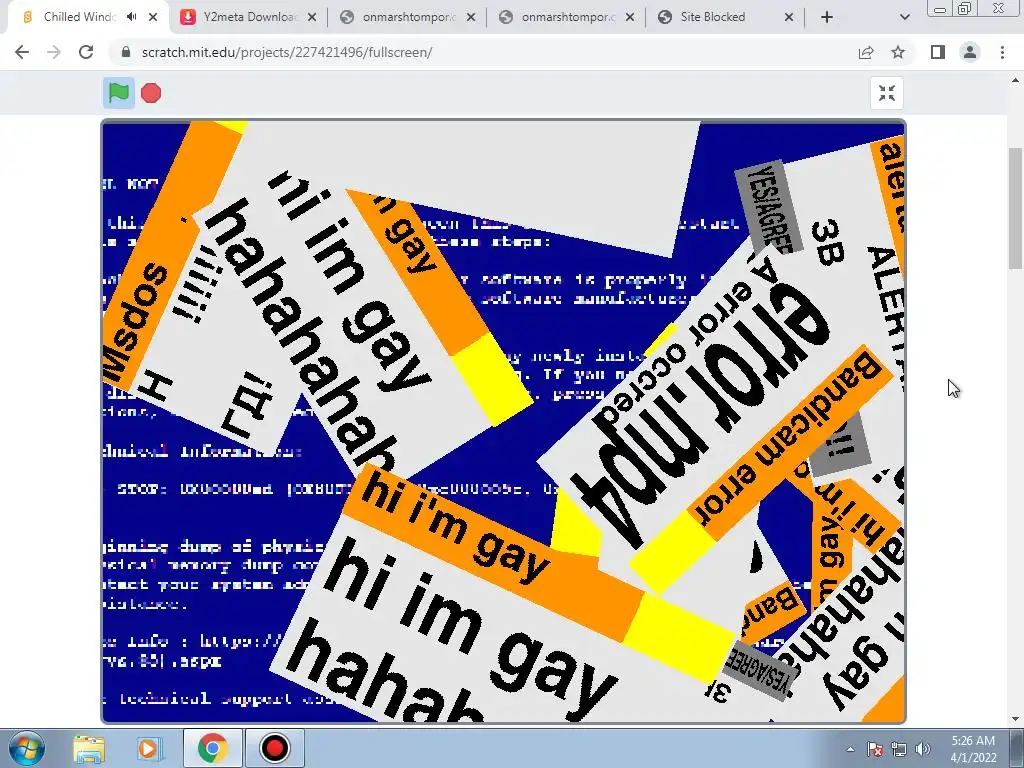Mute the Chilled Windows tab audio icon
This screenshot has width=1024, height=768.
point(132,17)
